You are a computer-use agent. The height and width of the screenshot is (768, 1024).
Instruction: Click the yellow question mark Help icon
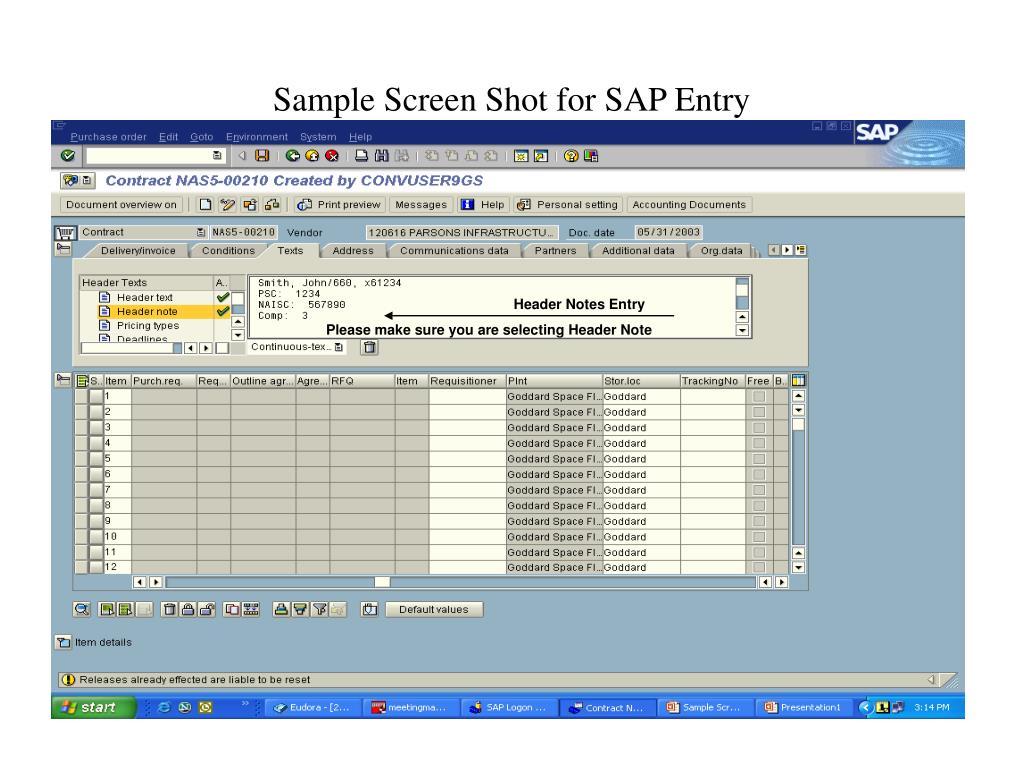[571, 155]
